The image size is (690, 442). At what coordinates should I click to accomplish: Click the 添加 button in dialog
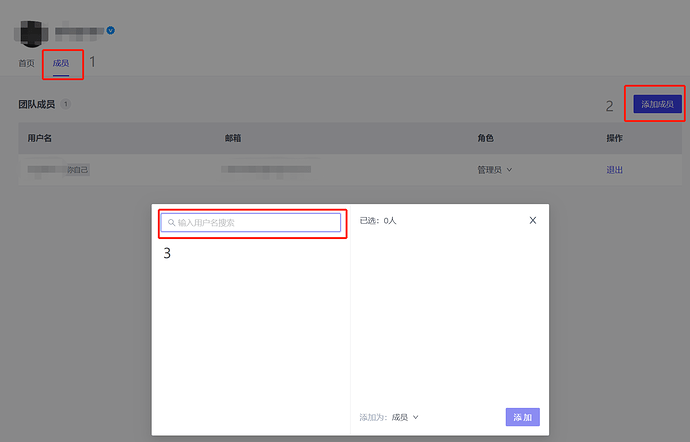(x=522, y=417)
